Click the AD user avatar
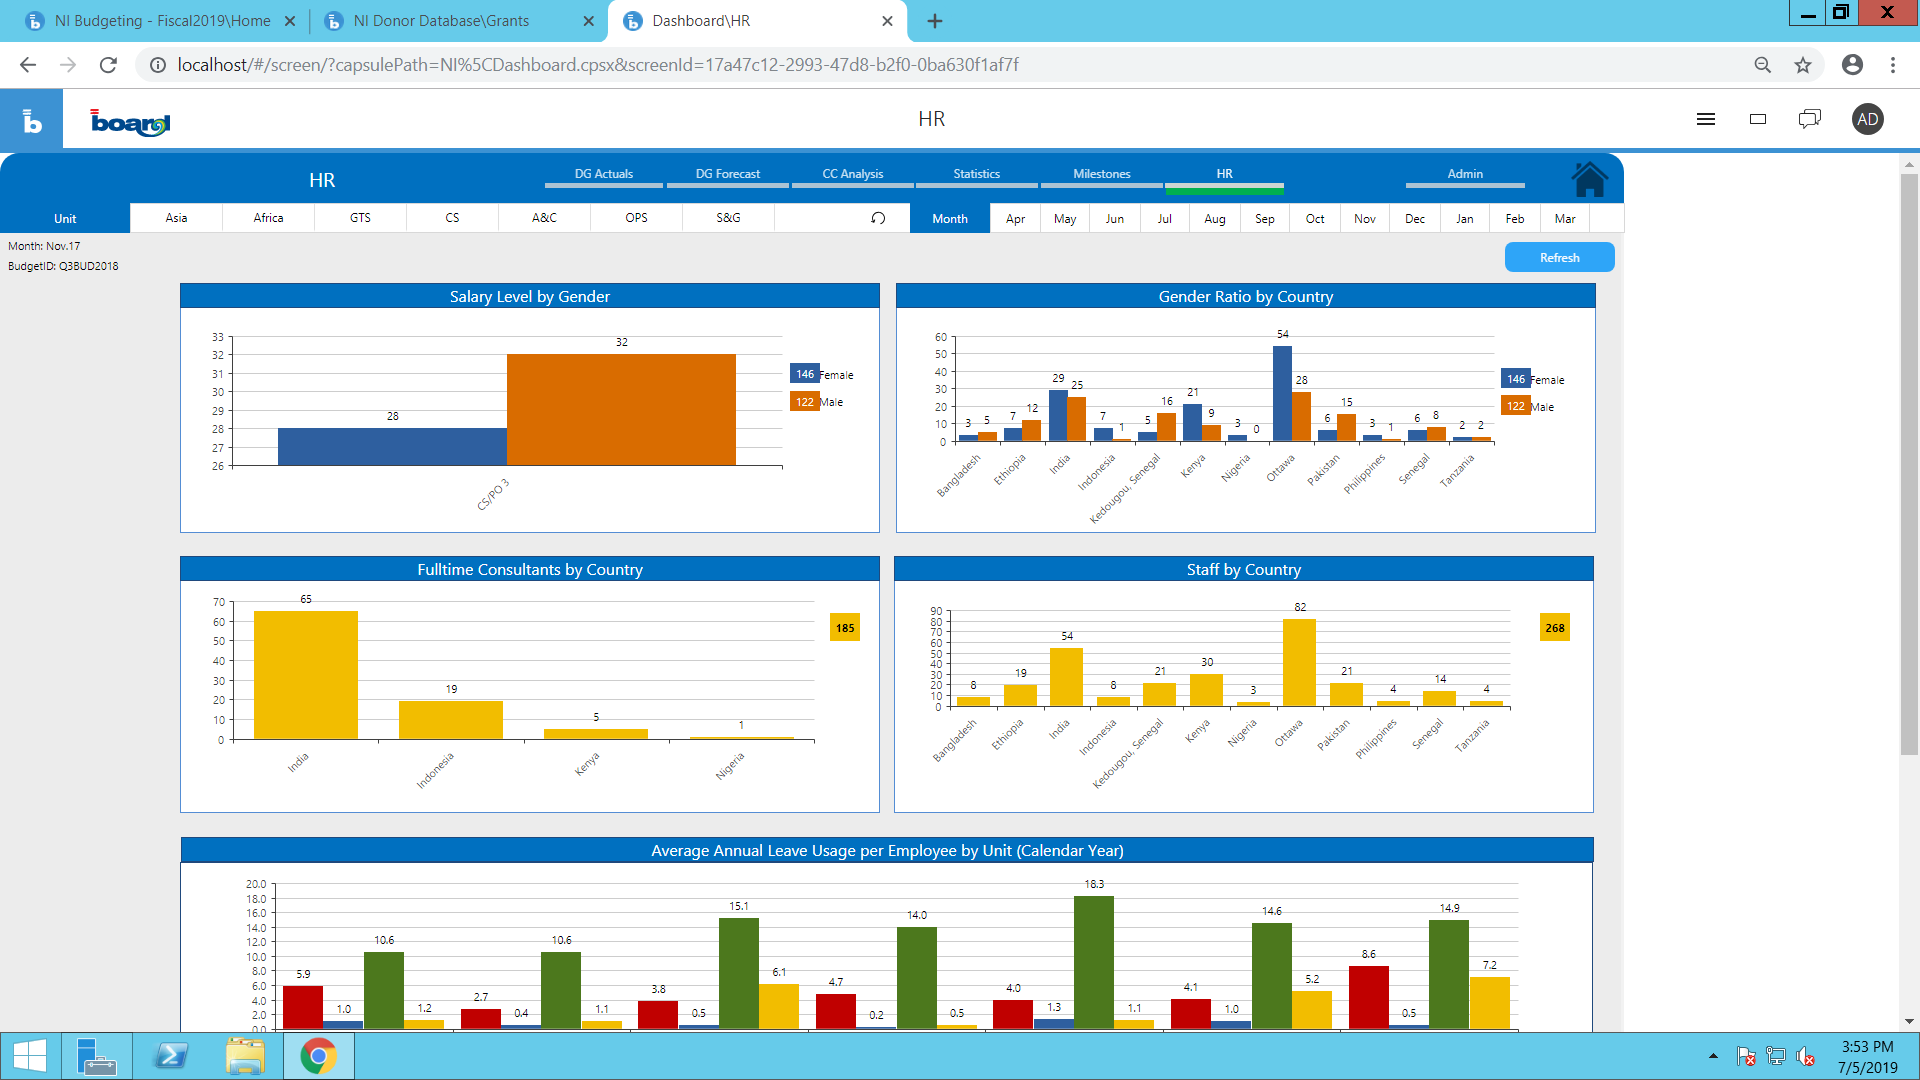 1867,119
